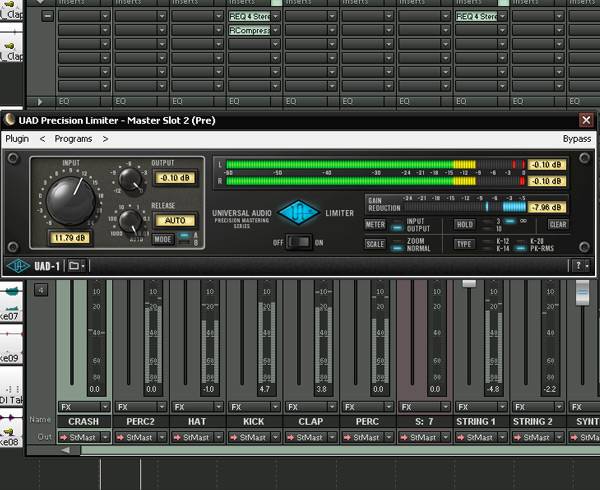Open the RCompressor insert on KICK
Viewport: 600px width, 490px height.
coord(249,30)
